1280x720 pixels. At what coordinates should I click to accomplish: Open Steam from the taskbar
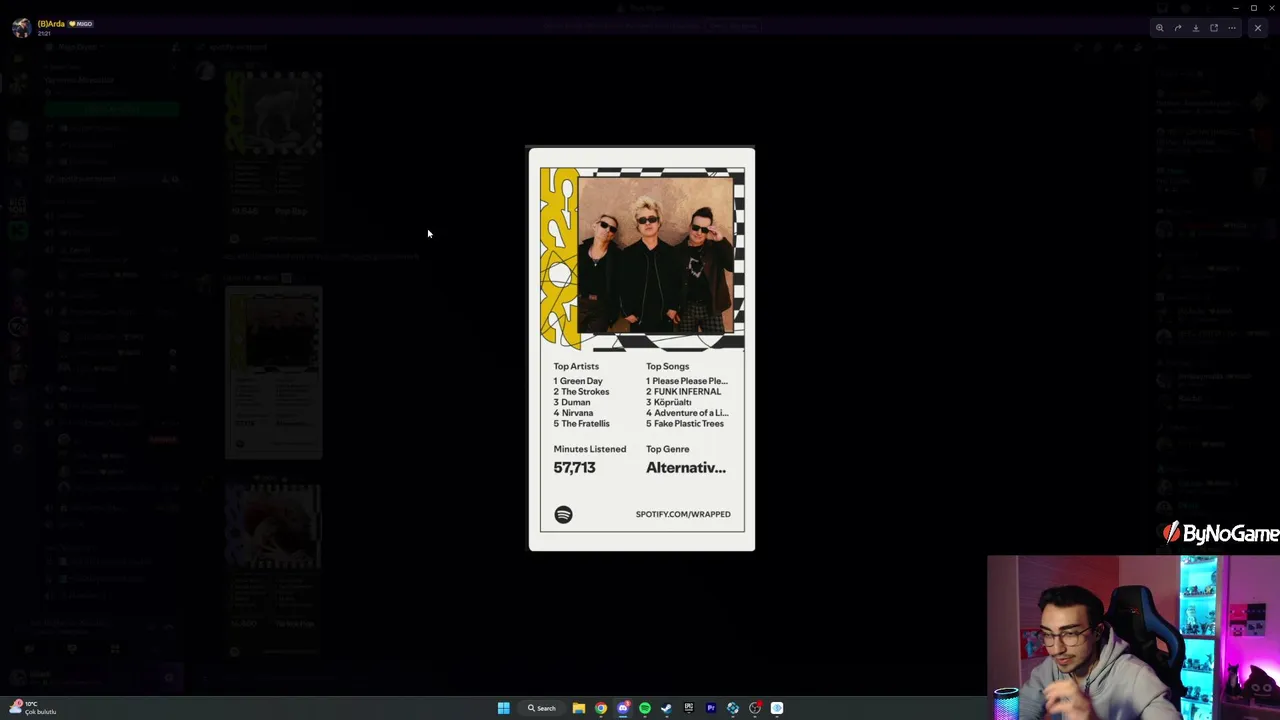[x=667, y=708]
